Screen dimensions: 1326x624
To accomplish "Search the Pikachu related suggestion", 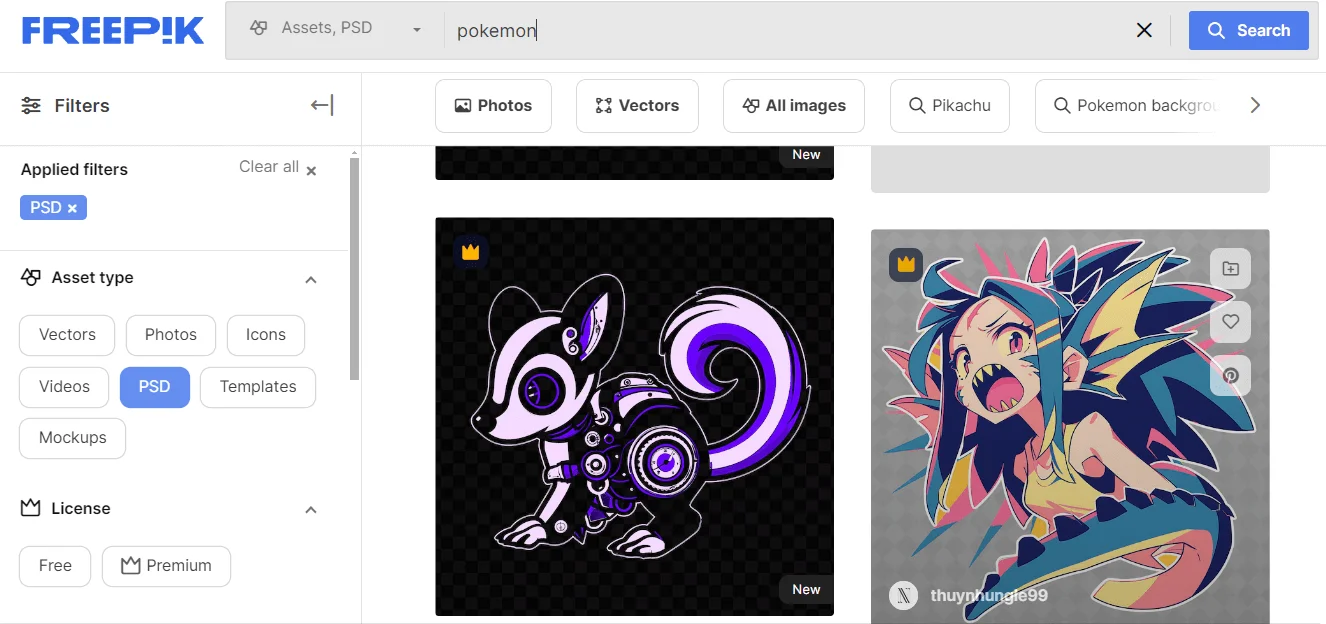I will (x=950, y=106).
